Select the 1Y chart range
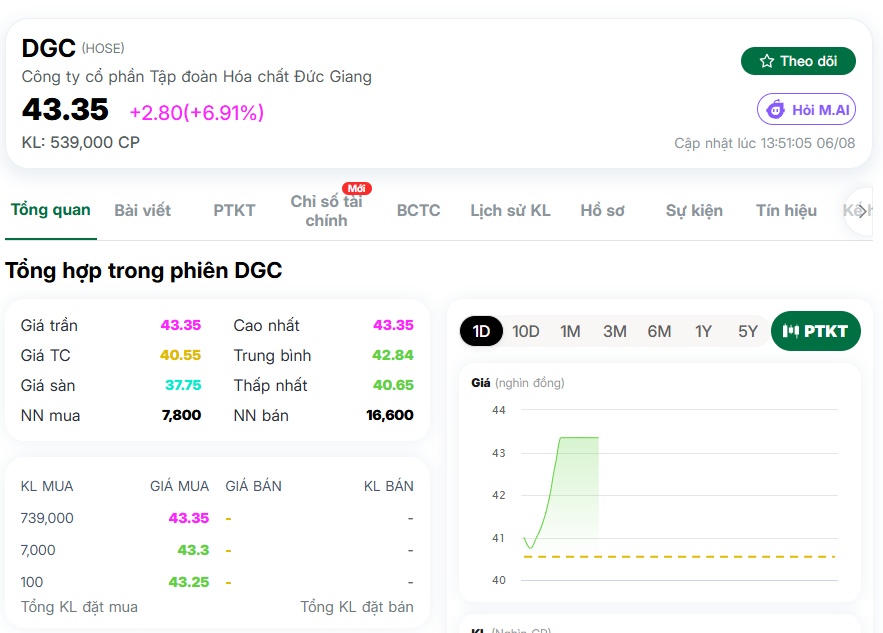883x633 pixels. click(703, 331)
